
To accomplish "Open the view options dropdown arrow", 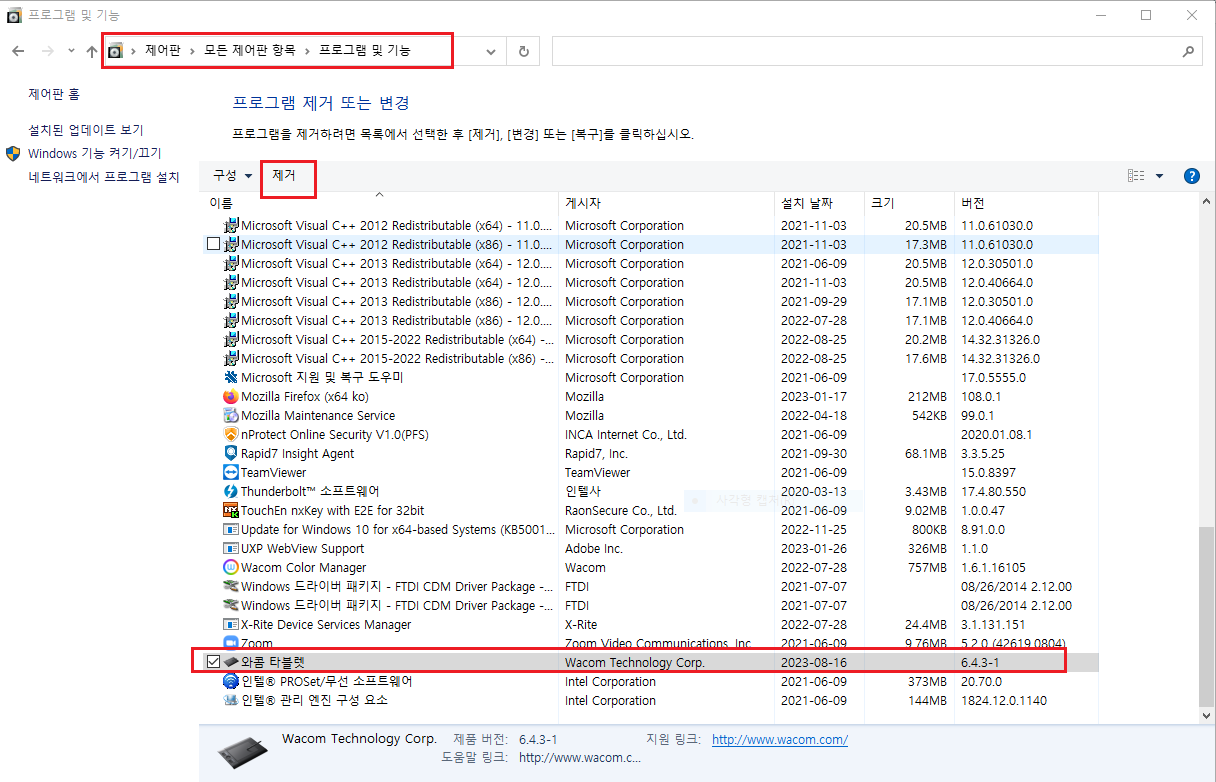I will 1159,176.
